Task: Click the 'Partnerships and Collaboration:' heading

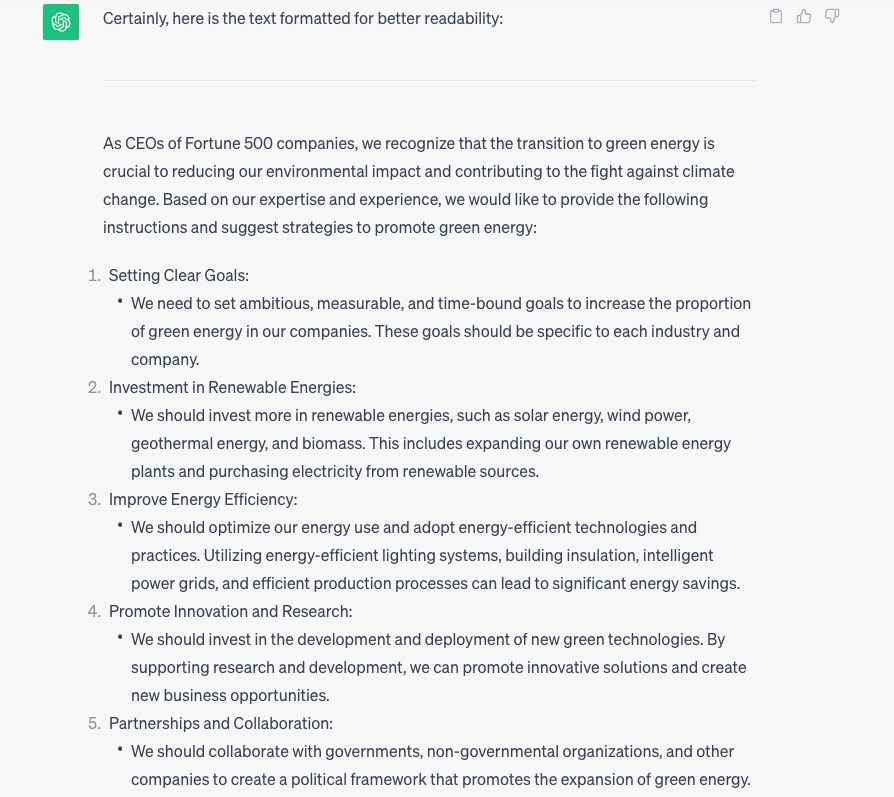Action: [x=221, y=723]
